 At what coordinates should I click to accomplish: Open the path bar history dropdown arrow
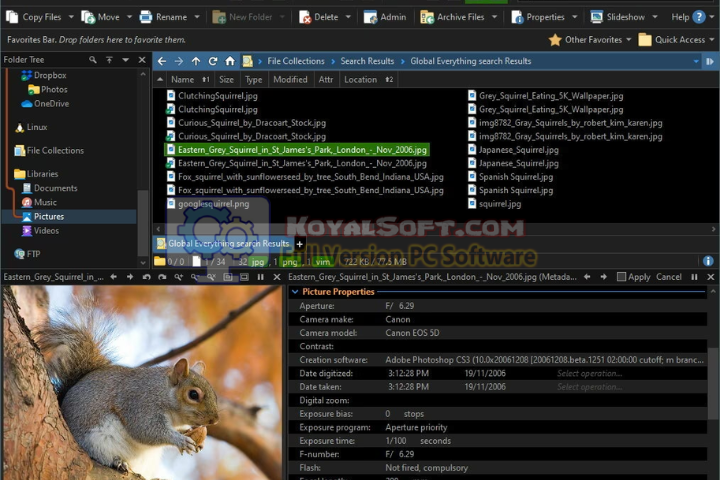tap(696, 61)
